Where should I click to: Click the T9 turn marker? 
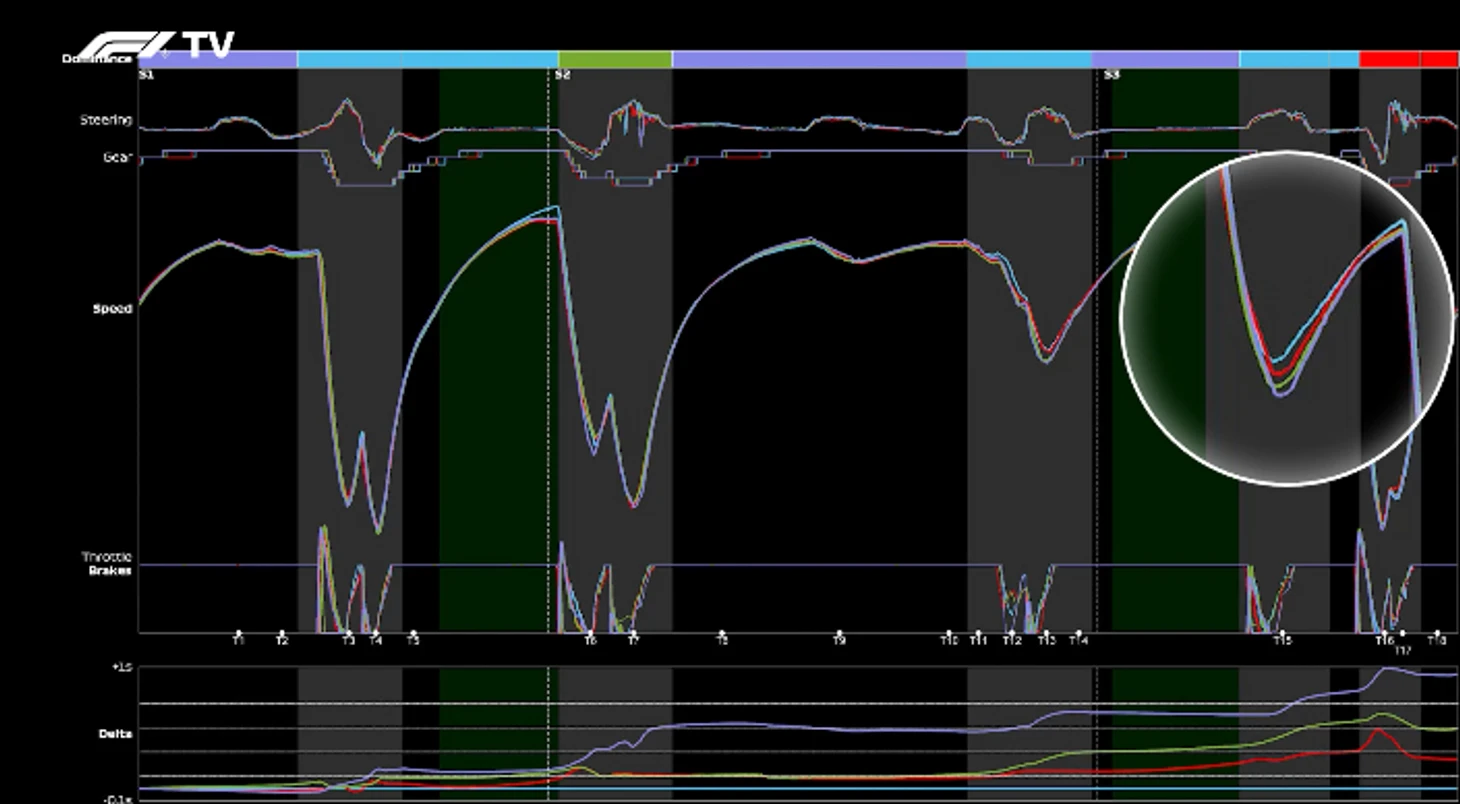pyautogui.click(x=840, y=639)
